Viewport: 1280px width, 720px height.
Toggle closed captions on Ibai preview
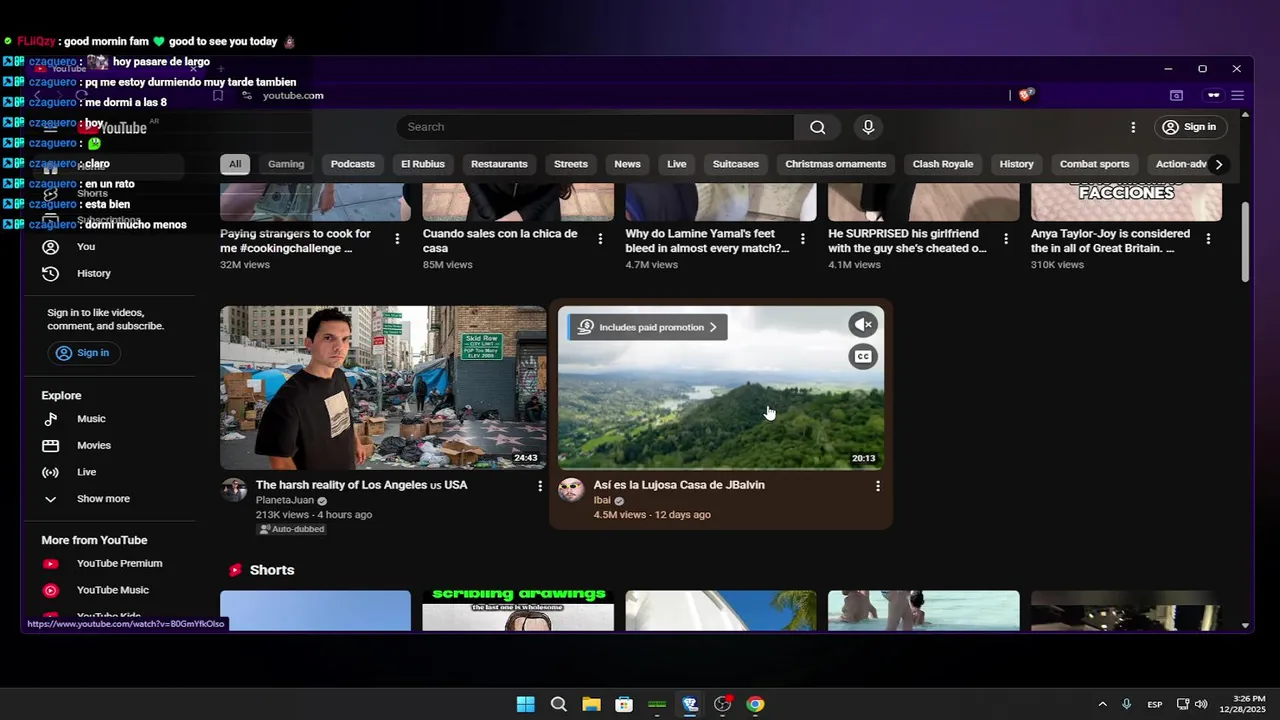coord(863,356)
